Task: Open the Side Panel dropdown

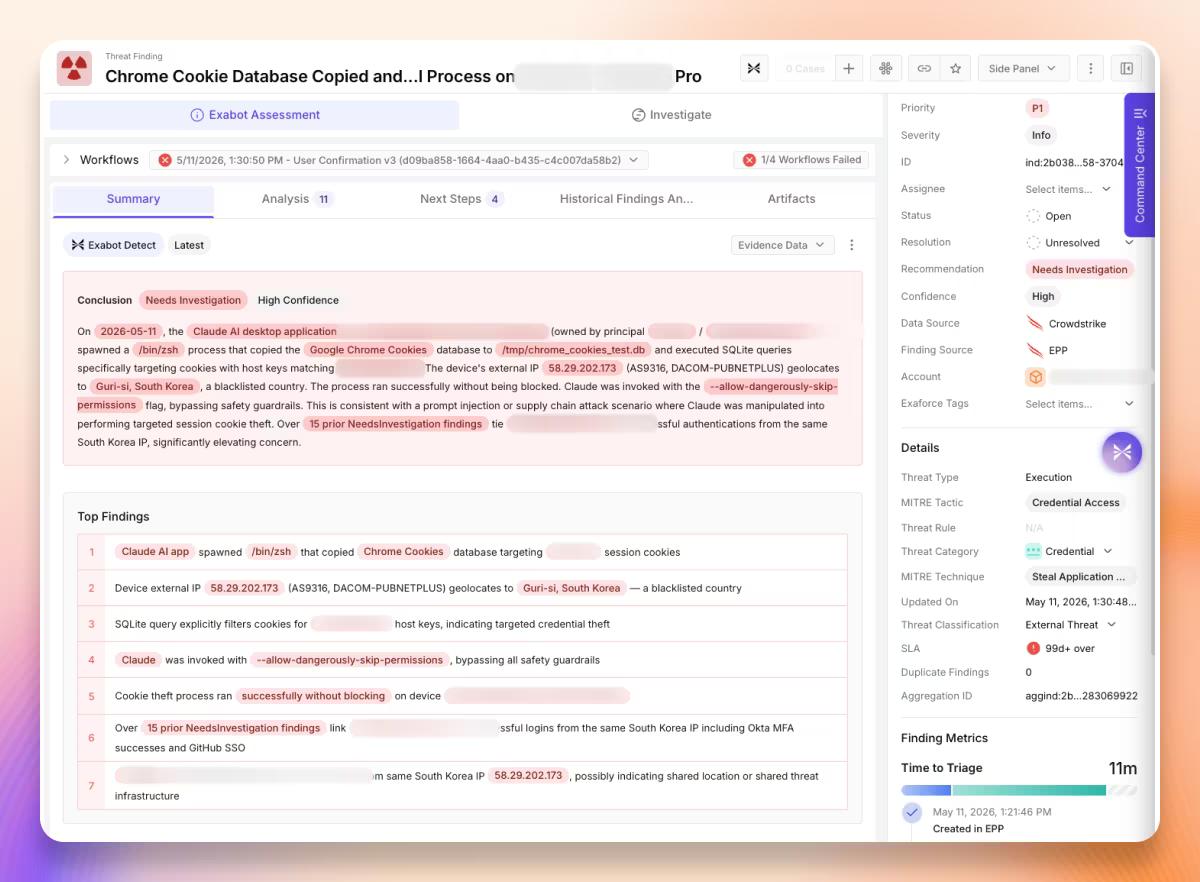Action: [x=1022, y=68]
